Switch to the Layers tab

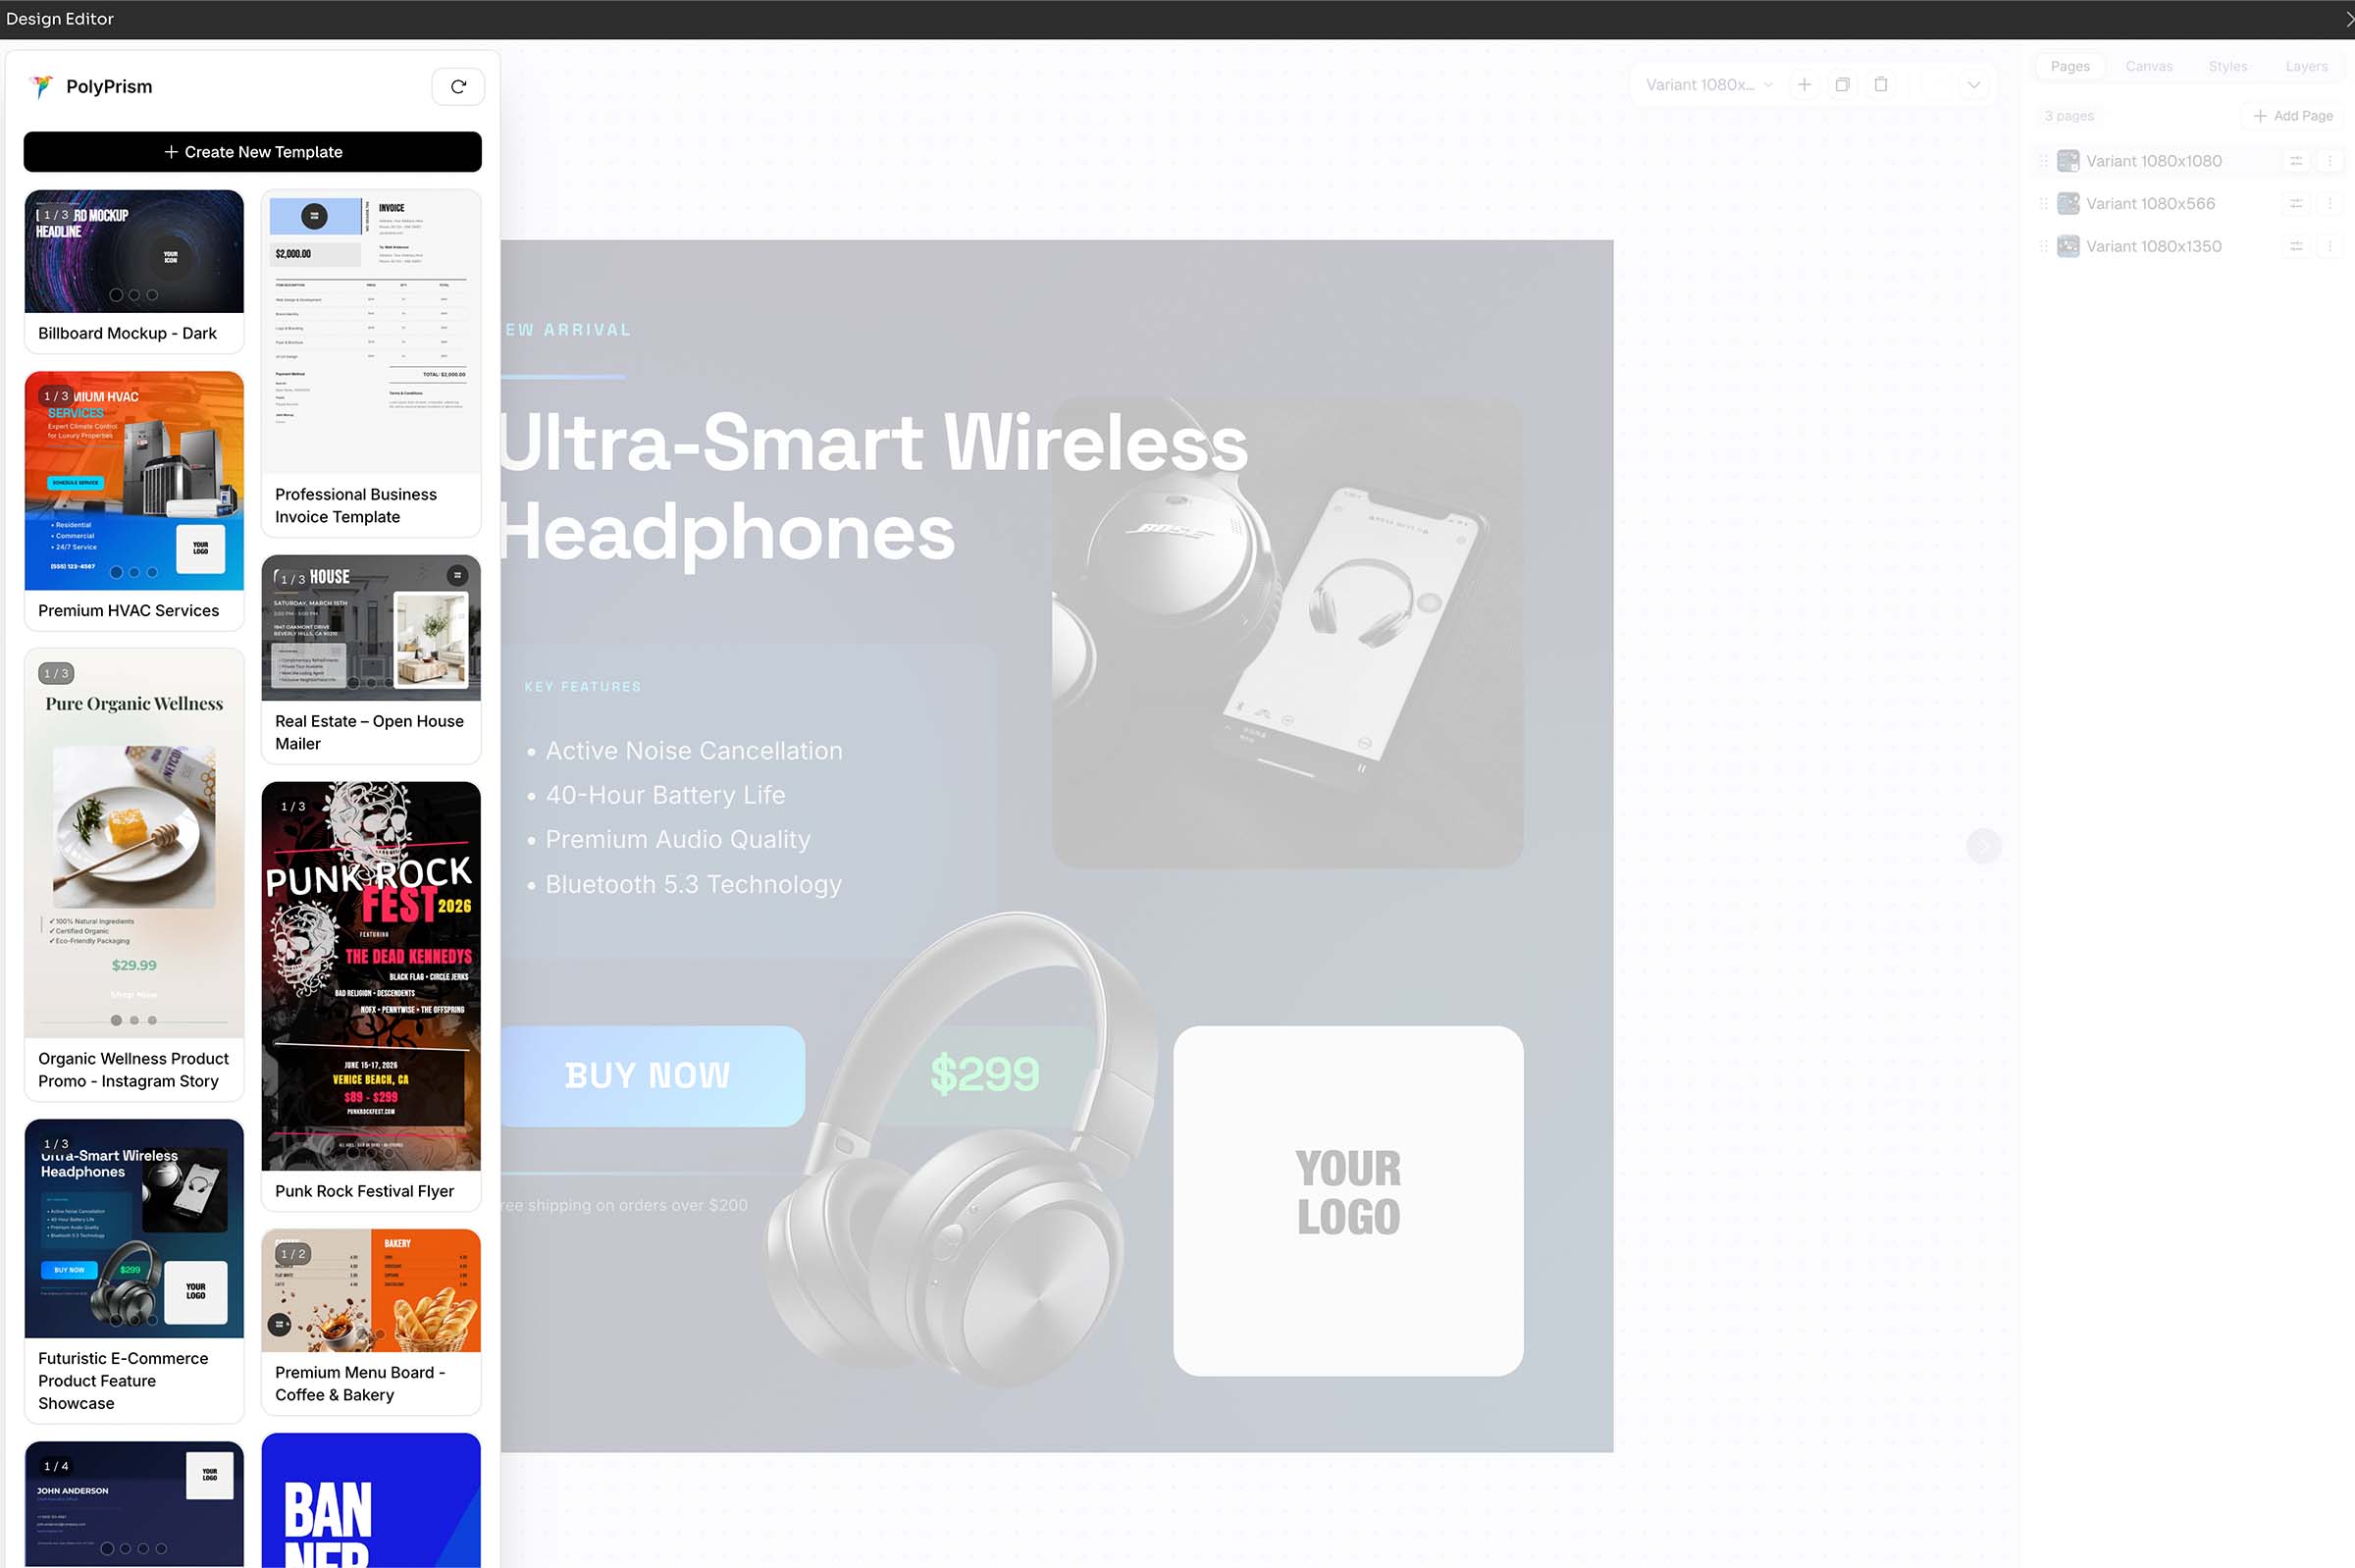point(2306,67)
